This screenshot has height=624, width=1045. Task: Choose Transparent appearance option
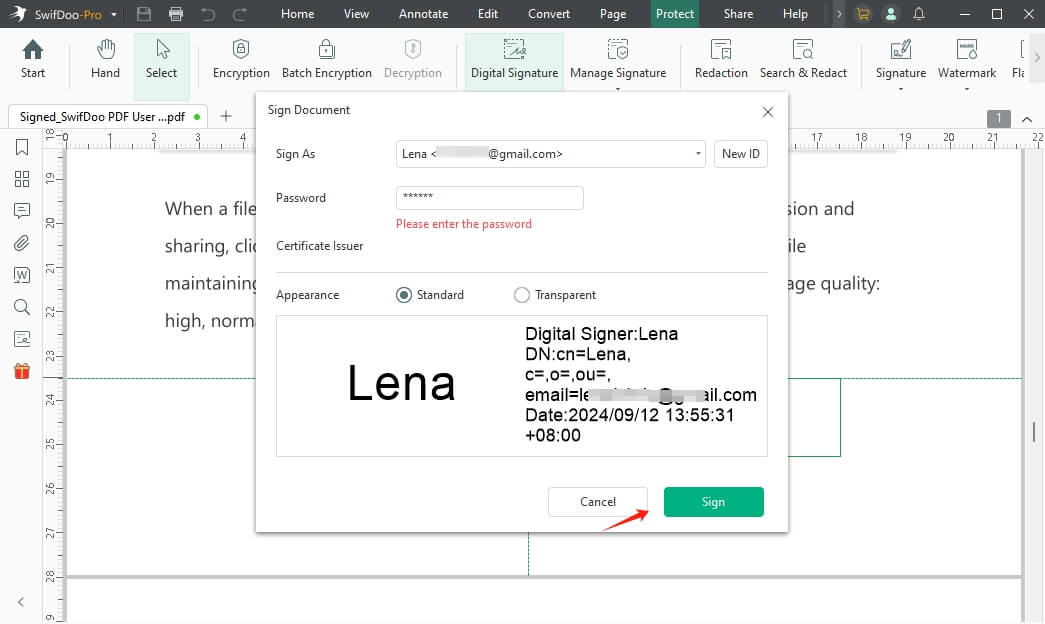[521, 295]
